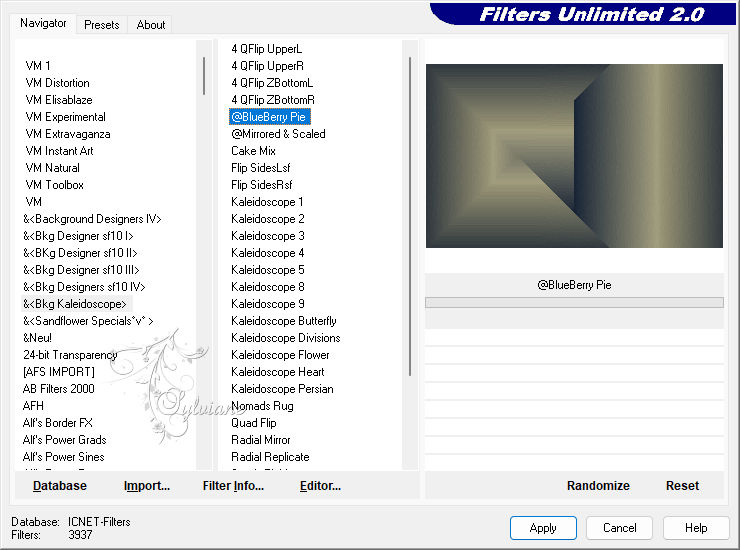Select the &<Bkg Kaleidoscope> category
This screenshot has width=740, height=550.
[x=75, y=304]
